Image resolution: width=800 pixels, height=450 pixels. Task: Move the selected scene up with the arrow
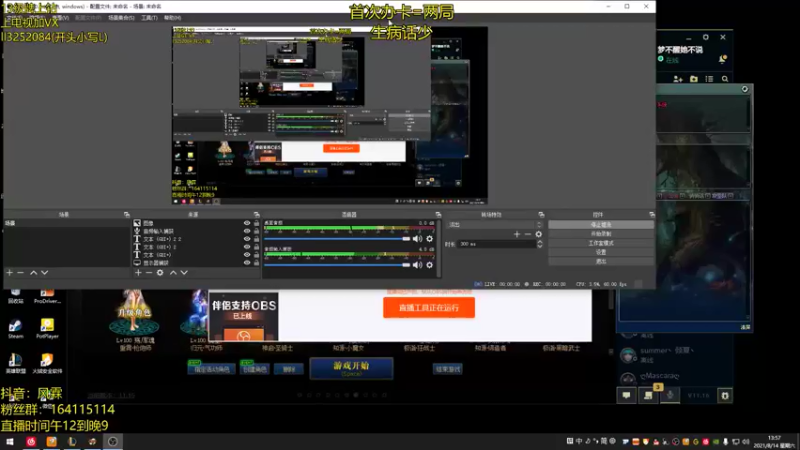34,273
